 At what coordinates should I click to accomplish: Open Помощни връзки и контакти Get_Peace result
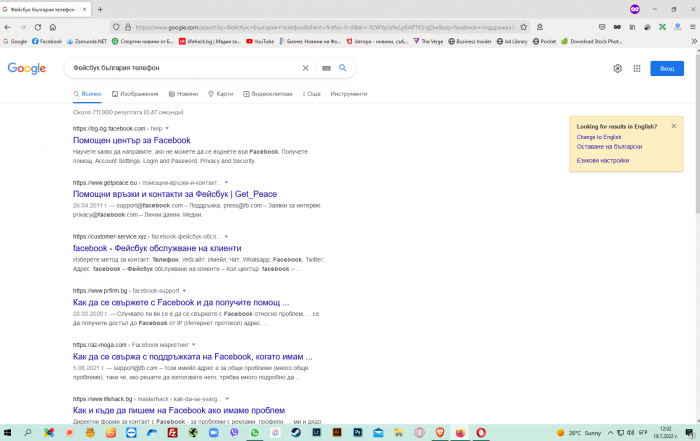(175, 194)
